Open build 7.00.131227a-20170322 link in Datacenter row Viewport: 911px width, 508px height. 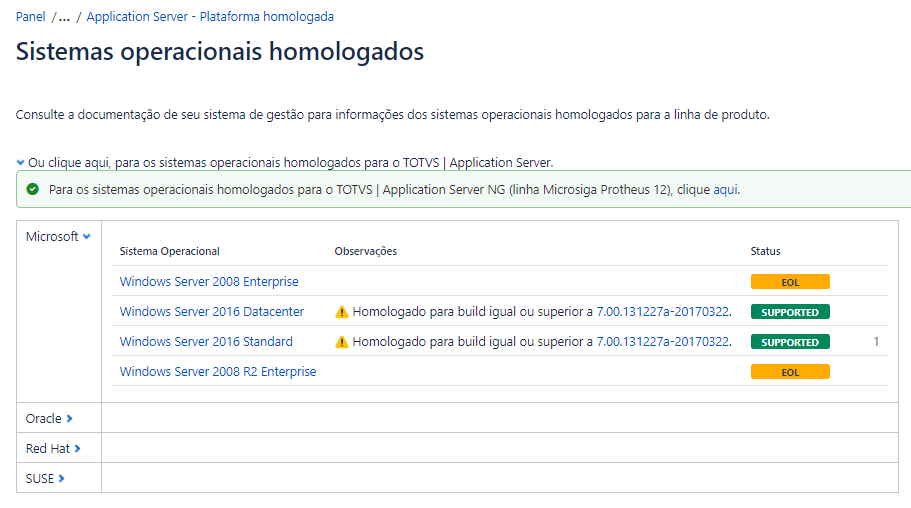[664, 312]
